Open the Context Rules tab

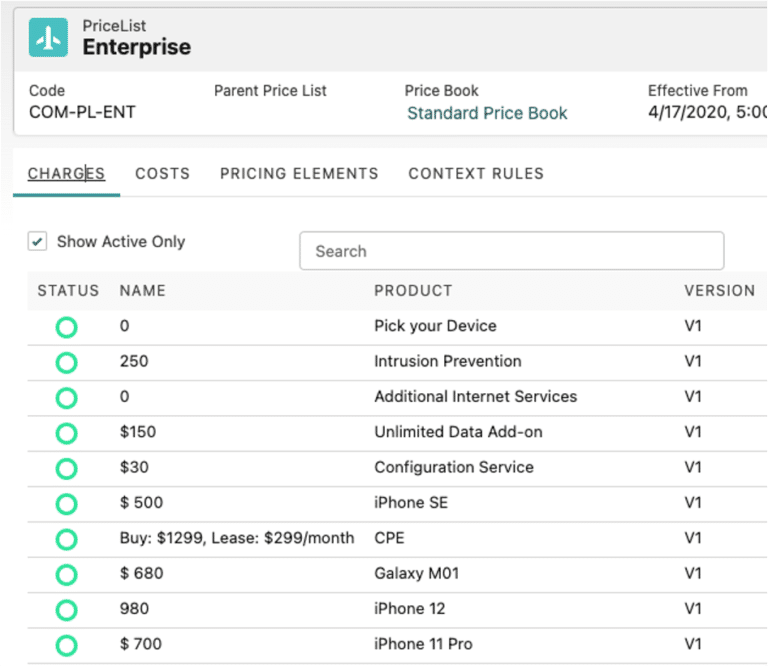(476, 173)
